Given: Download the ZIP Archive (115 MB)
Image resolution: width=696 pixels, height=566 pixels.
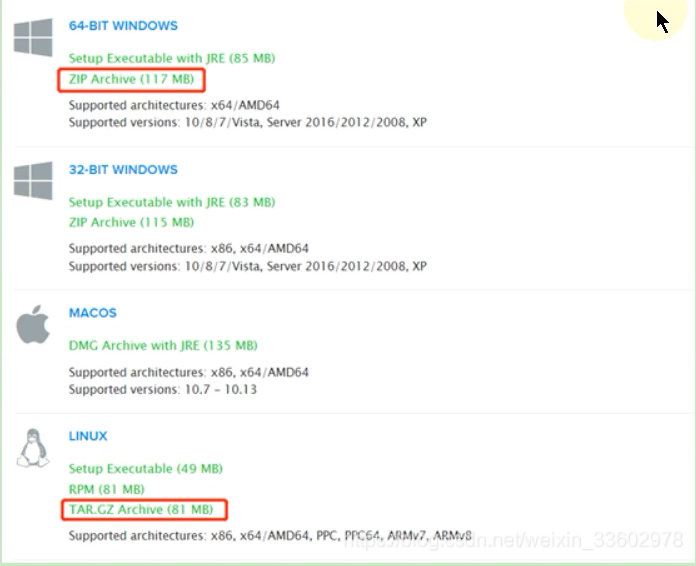Looking at the screenshot, I should pos(131,222).
